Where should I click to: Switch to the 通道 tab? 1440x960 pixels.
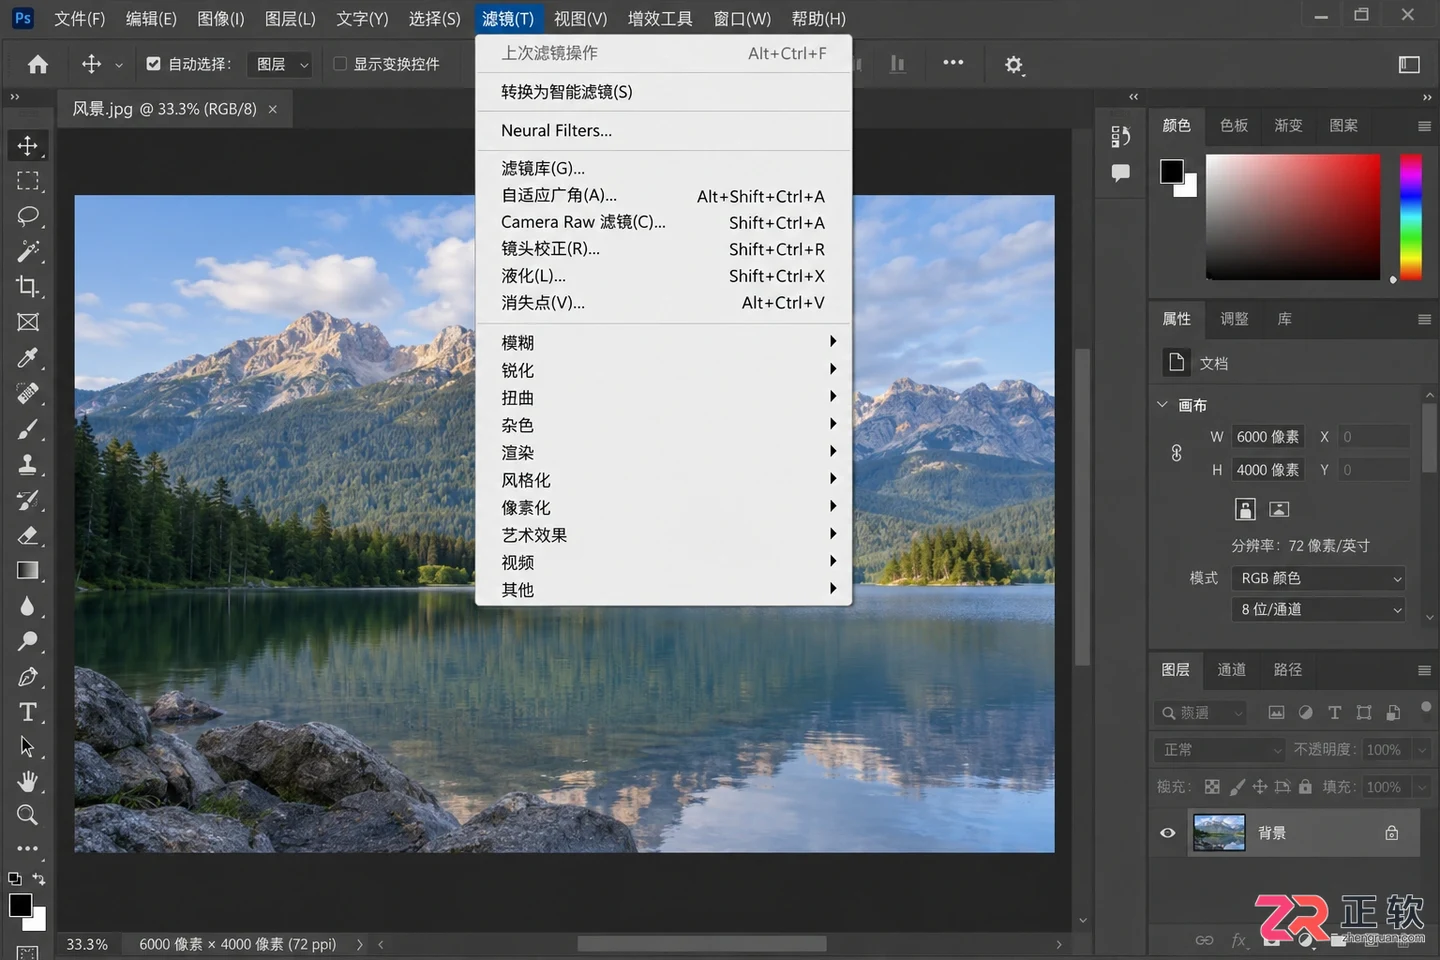tap(1231, 670)
